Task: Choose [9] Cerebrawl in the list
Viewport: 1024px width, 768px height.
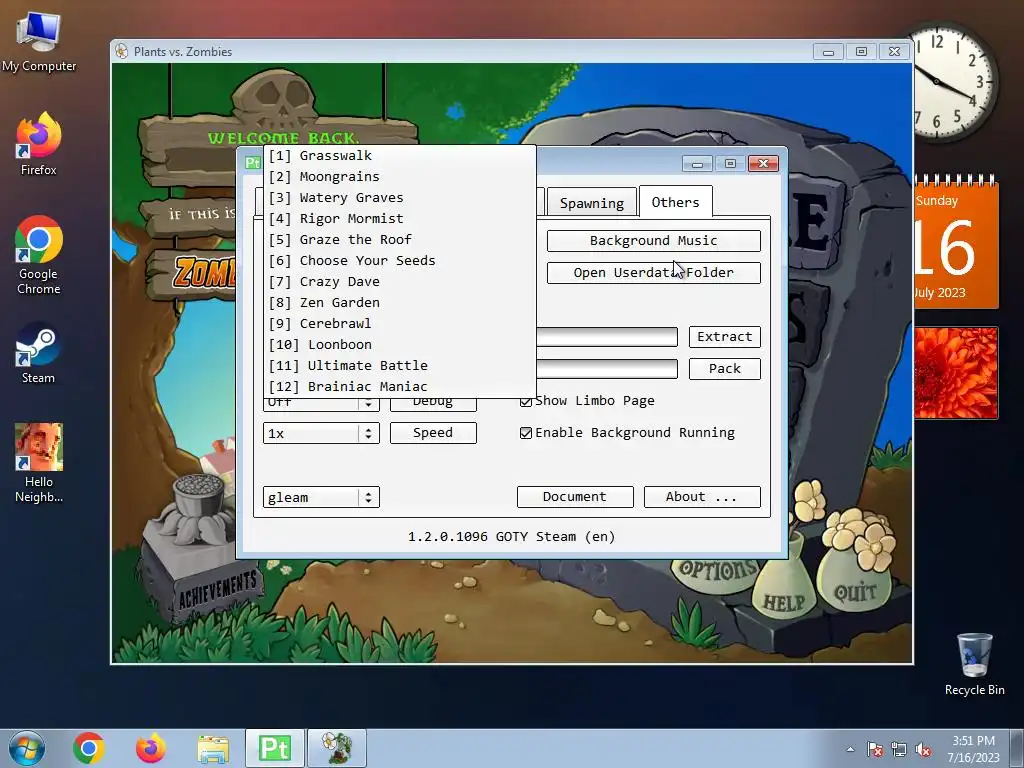Action: (x=399, y=323)
